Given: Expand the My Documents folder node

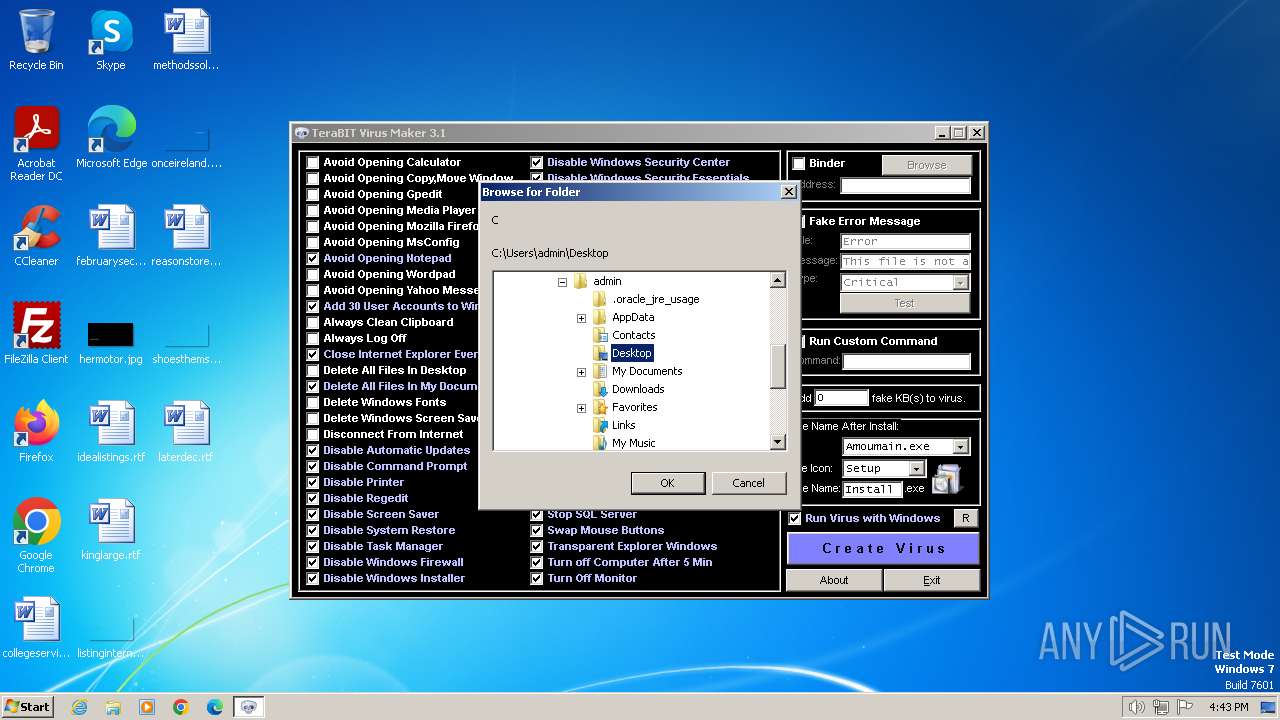Looking at the screenshot, I should point(581,372).
